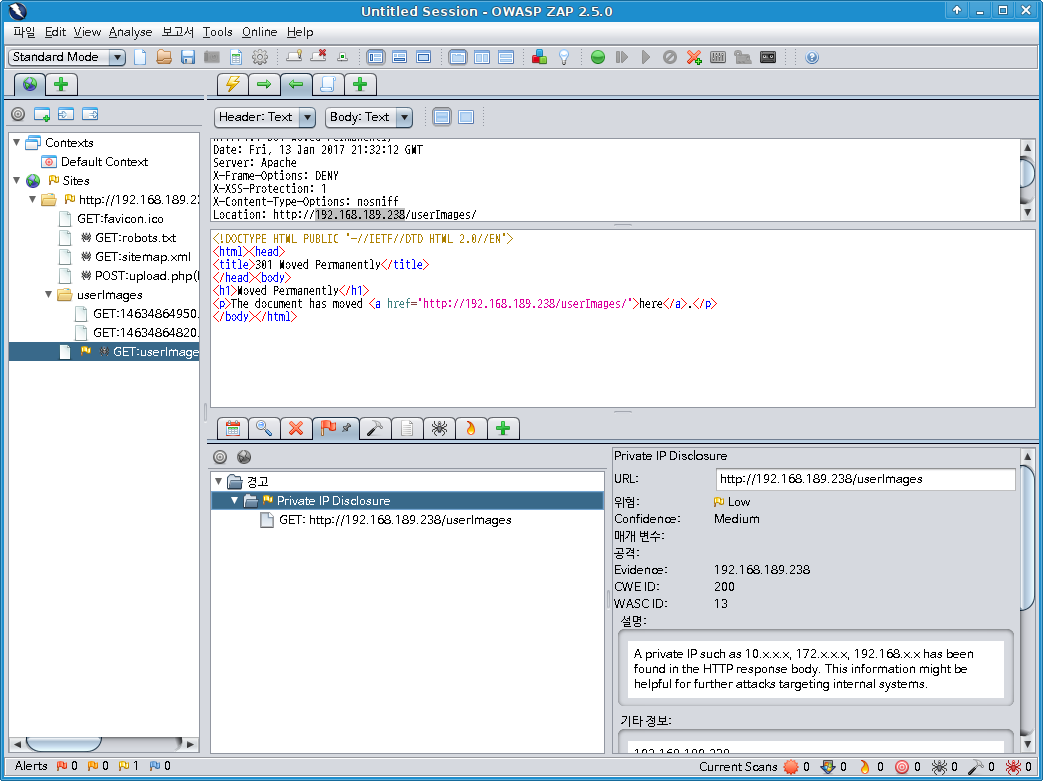1043x781 pixels.
Task: Collapse the http://192.168.189.2 site node
Action: (x=33, y=200)
